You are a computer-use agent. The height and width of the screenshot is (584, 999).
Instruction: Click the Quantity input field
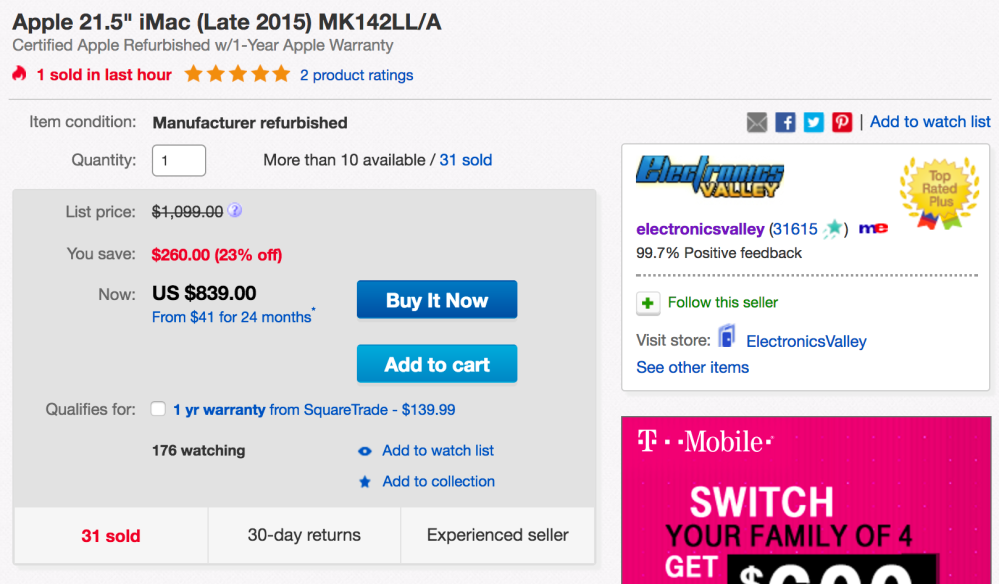click(x=179, y=160)
